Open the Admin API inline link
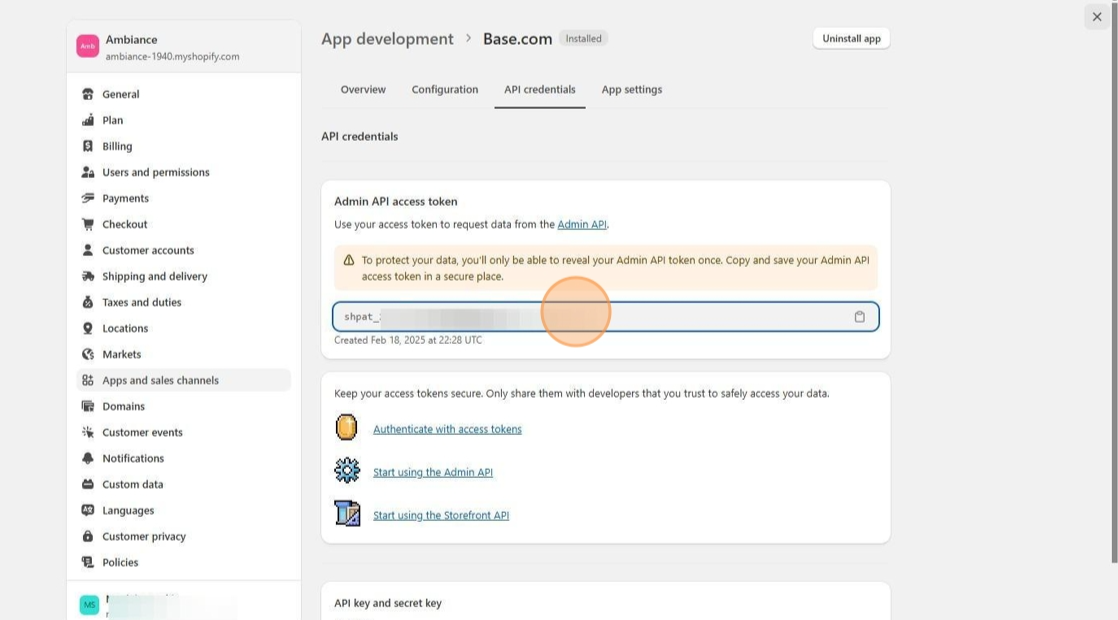The height and width of the screenshot is (620, 1118). pos(582,225)
